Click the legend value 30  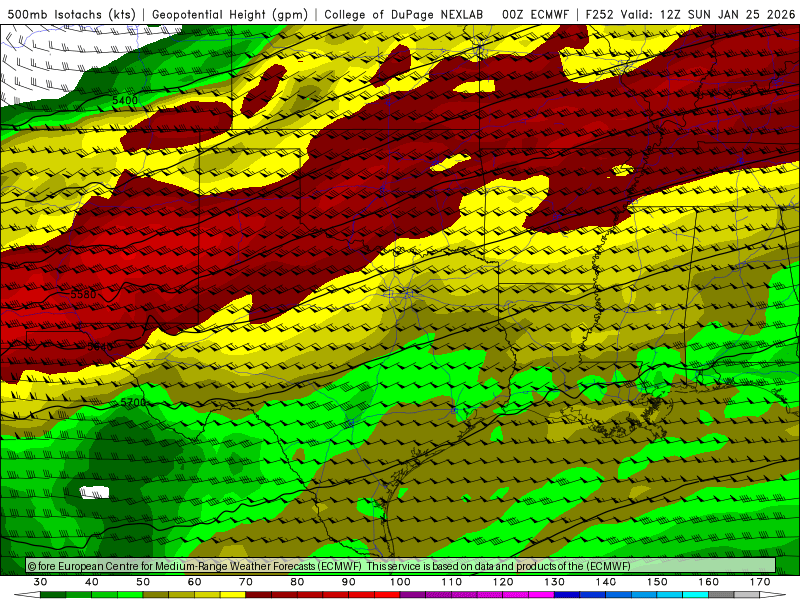click(x=40, y=582)
